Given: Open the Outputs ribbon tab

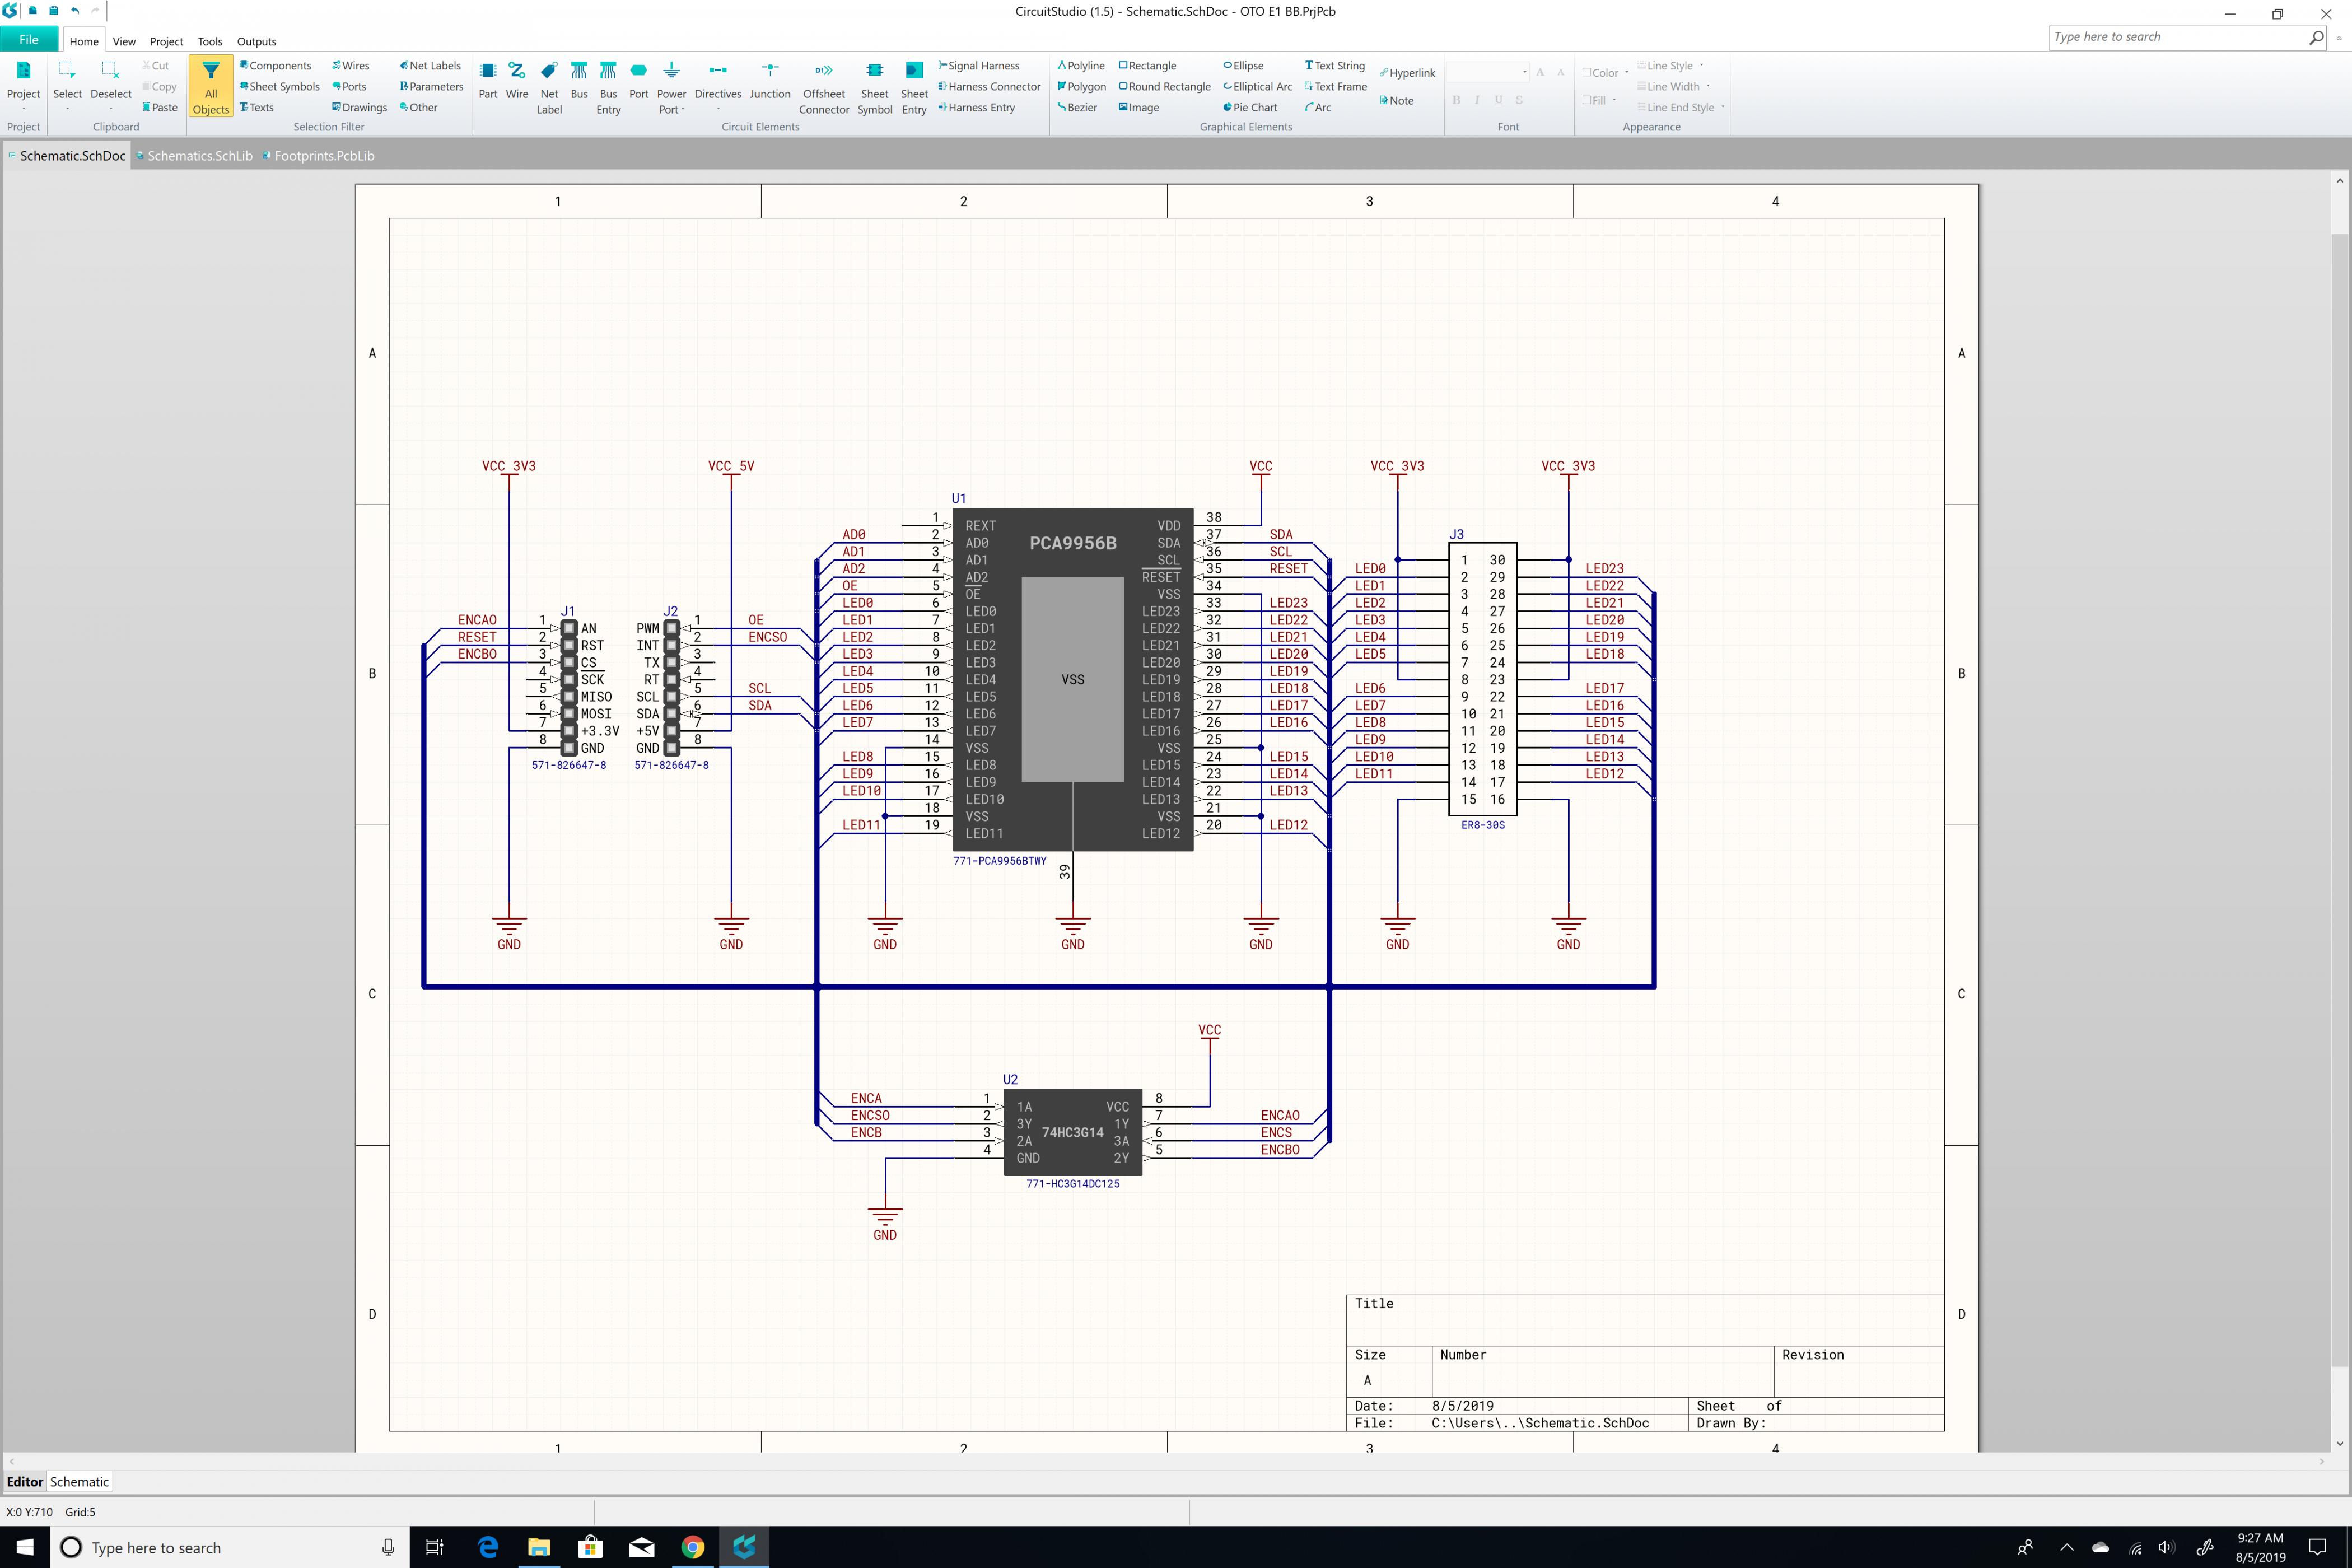Looking at the screenshot, I should (256, 42).
